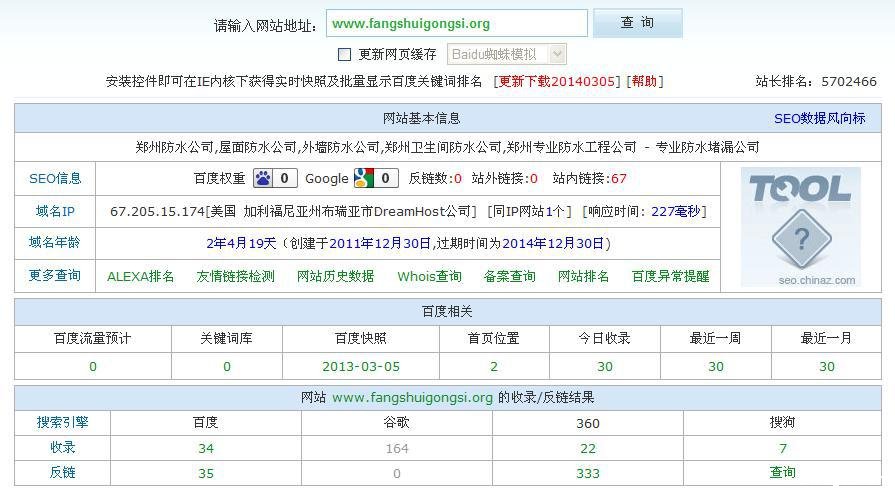Click the Google icon beside PageRank
The height and width of the screenshot is (492, 895).
coord(362,179)
